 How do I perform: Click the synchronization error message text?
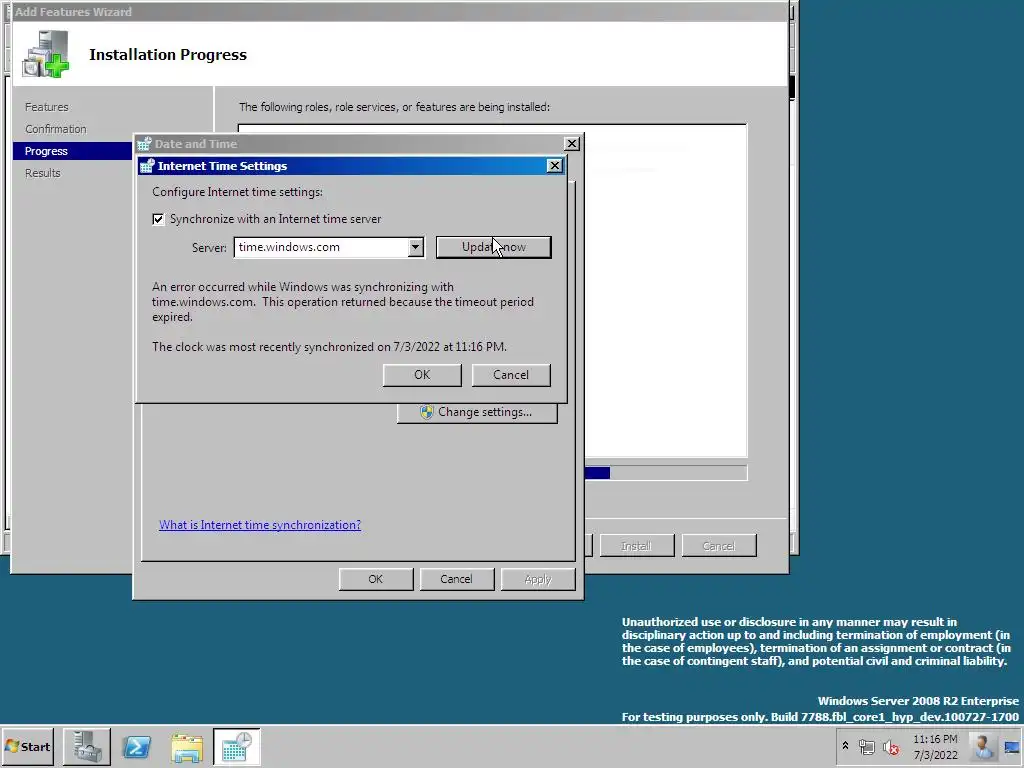tap(343, 302)
